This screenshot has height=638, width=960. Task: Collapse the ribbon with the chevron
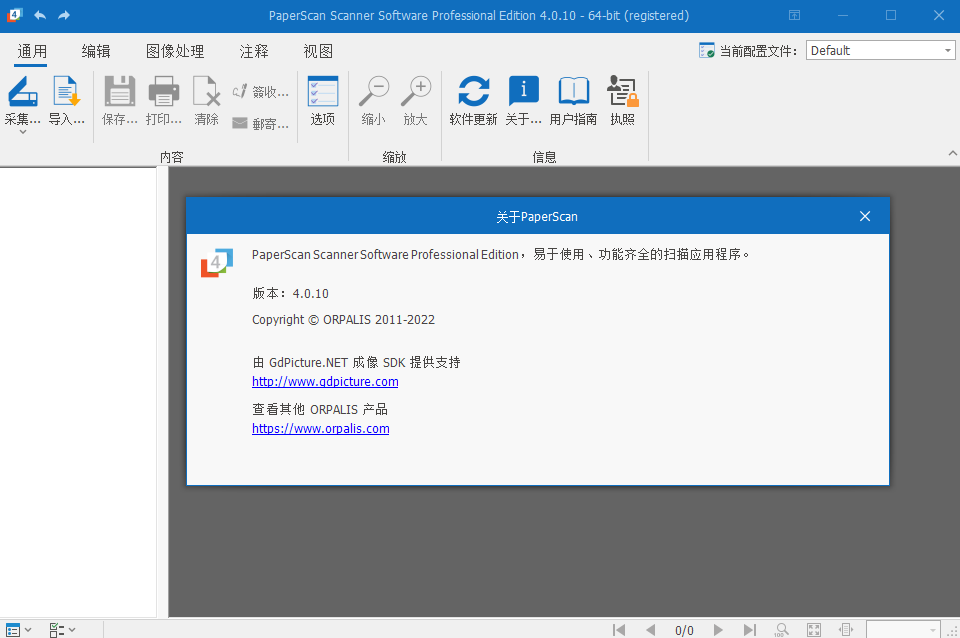tap(953, 153)
